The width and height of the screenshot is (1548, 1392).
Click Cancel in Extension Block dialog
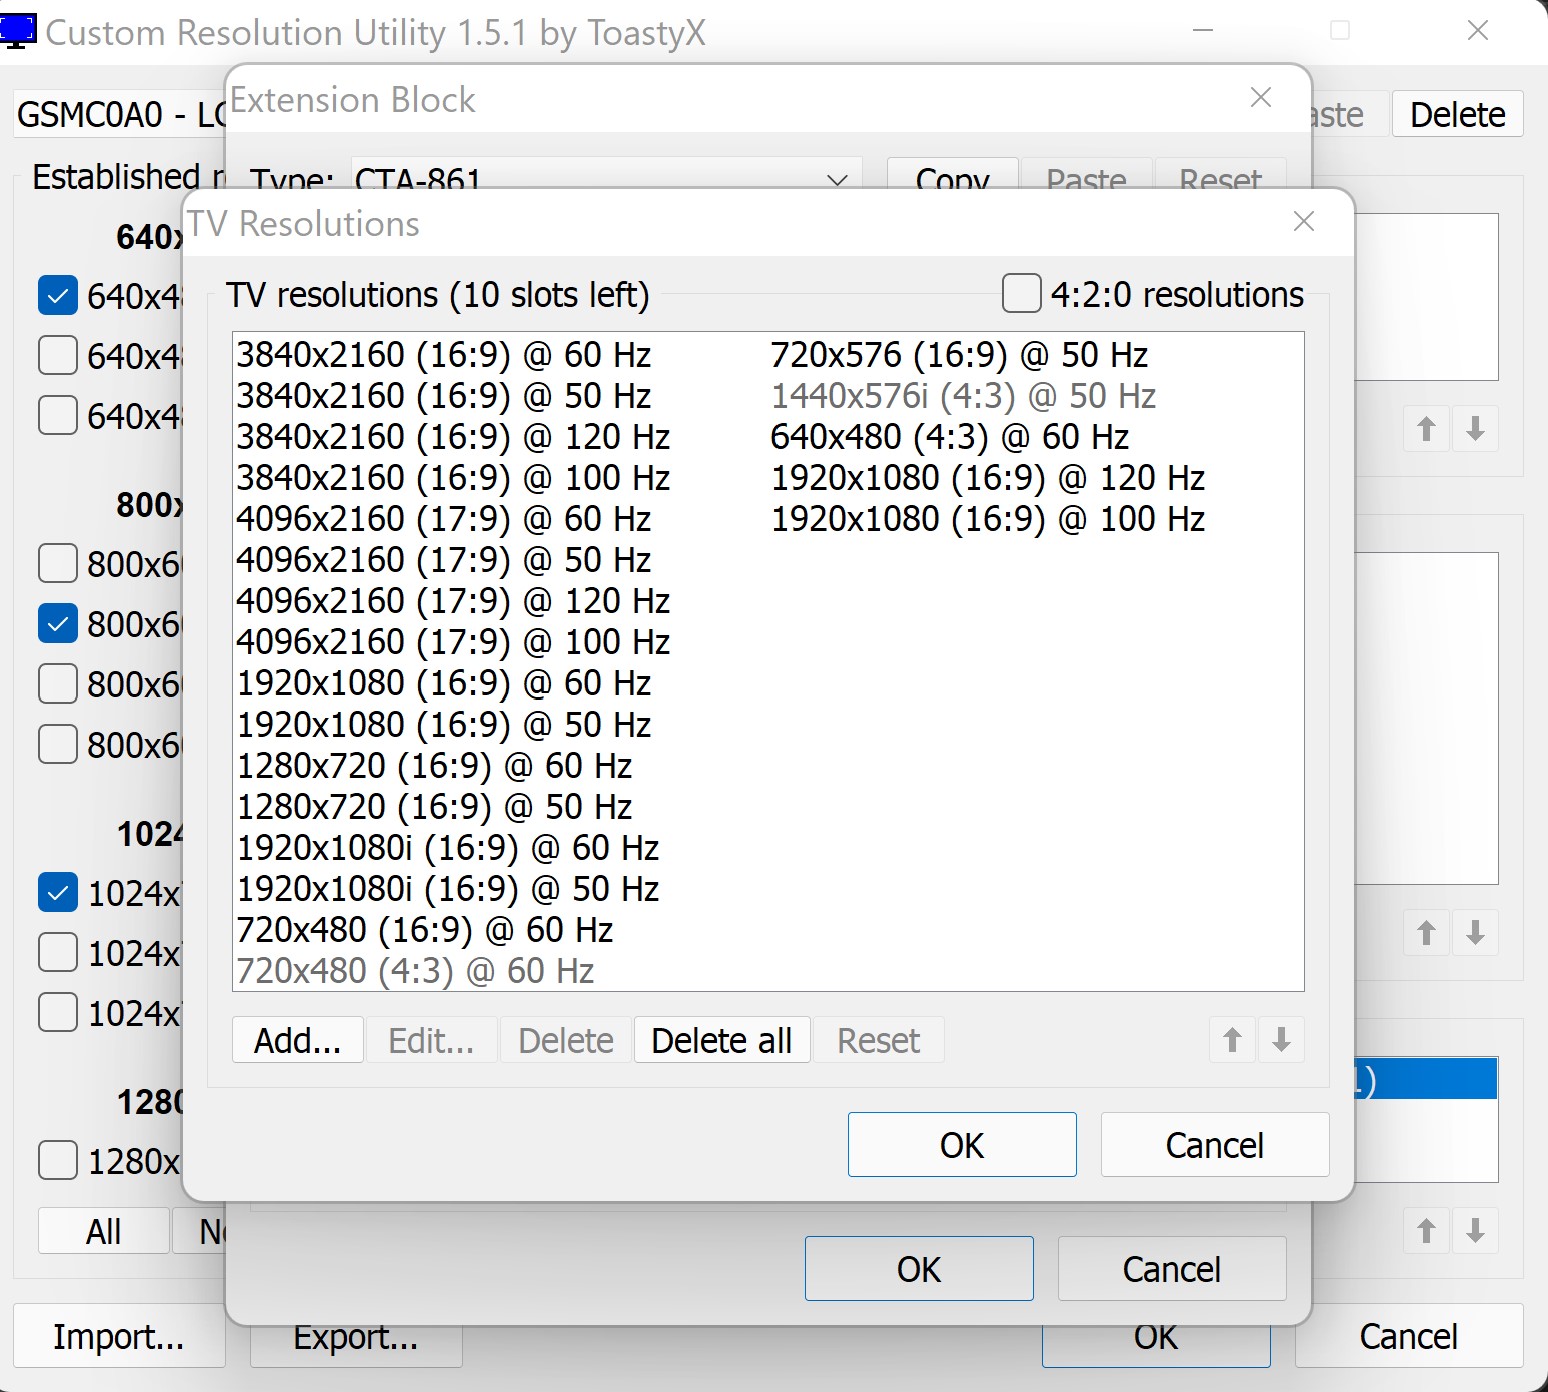1172,1269
